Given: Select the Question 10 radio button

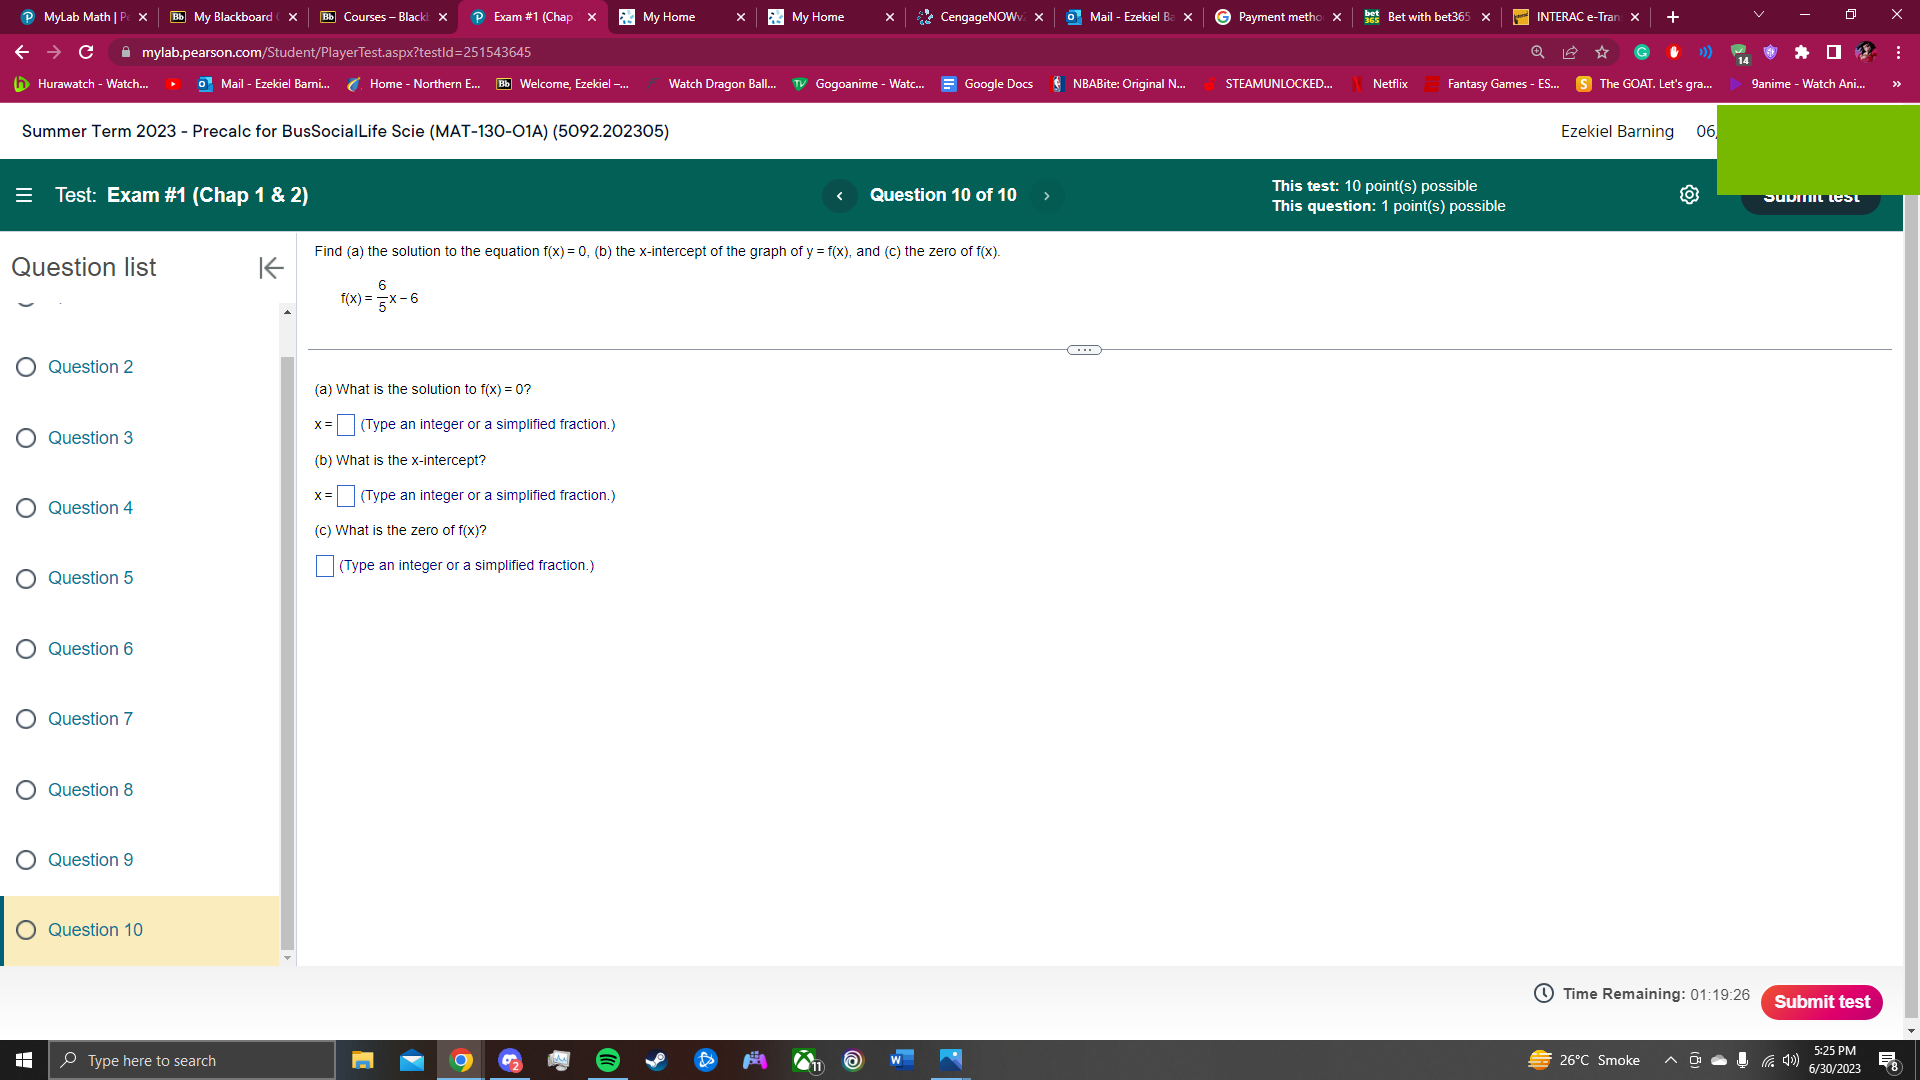Looking at the screenshot, I should click(x=25, y=930).
